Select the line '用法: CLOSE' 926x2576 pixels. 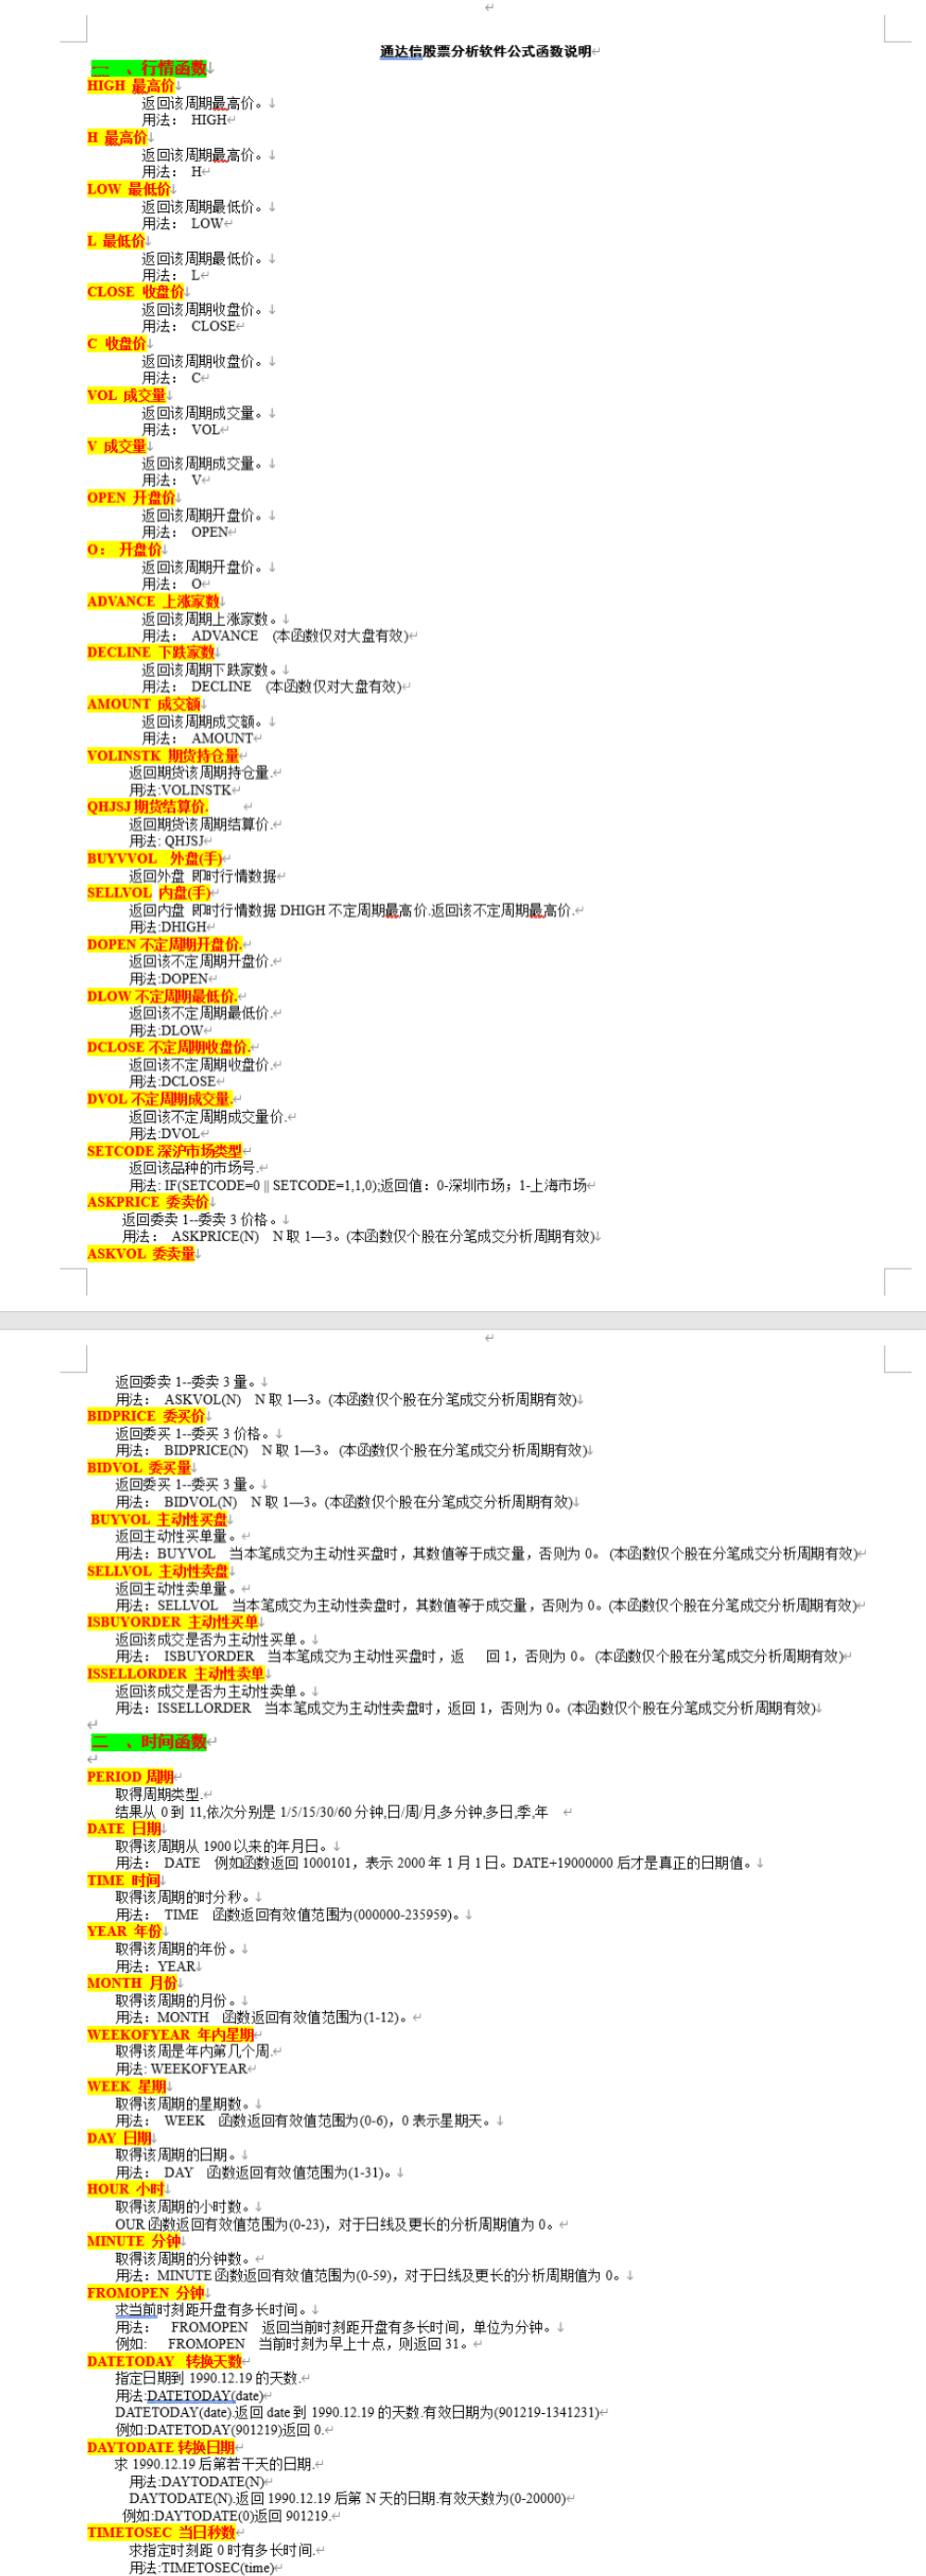pos(188,326)
